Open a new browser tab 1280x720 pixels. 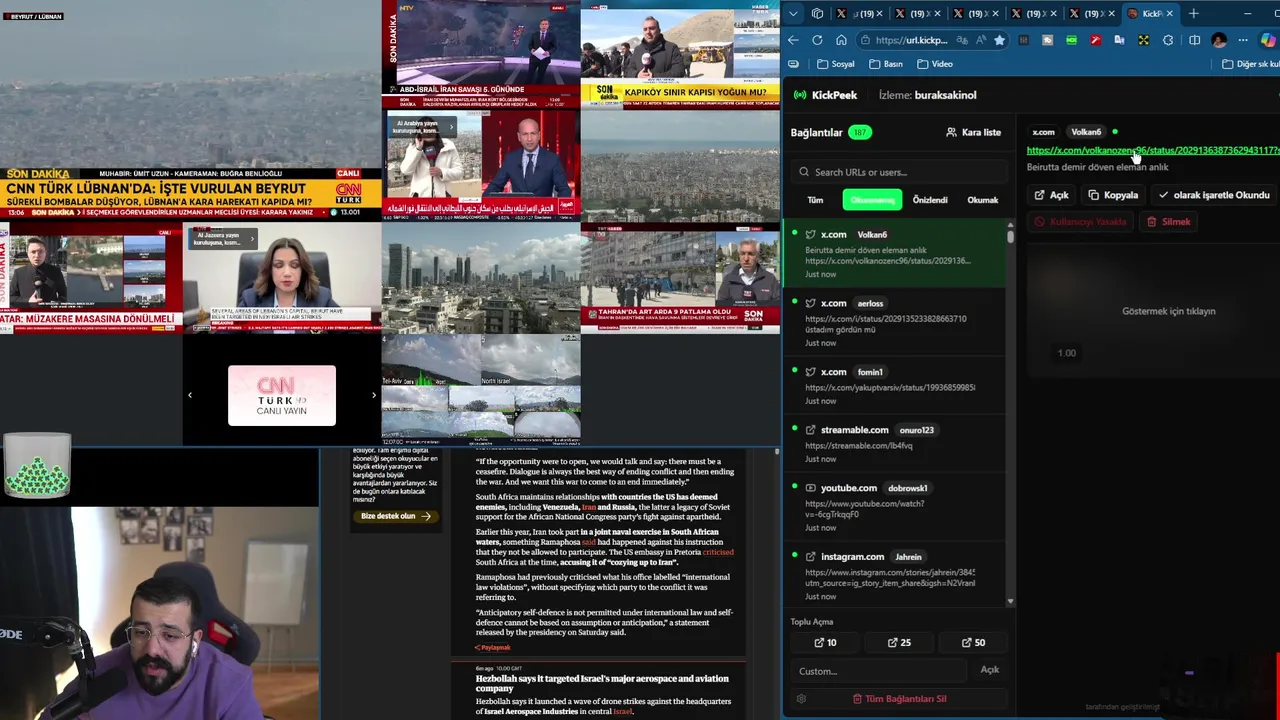pyautogui.click(x=1193, y=13)
